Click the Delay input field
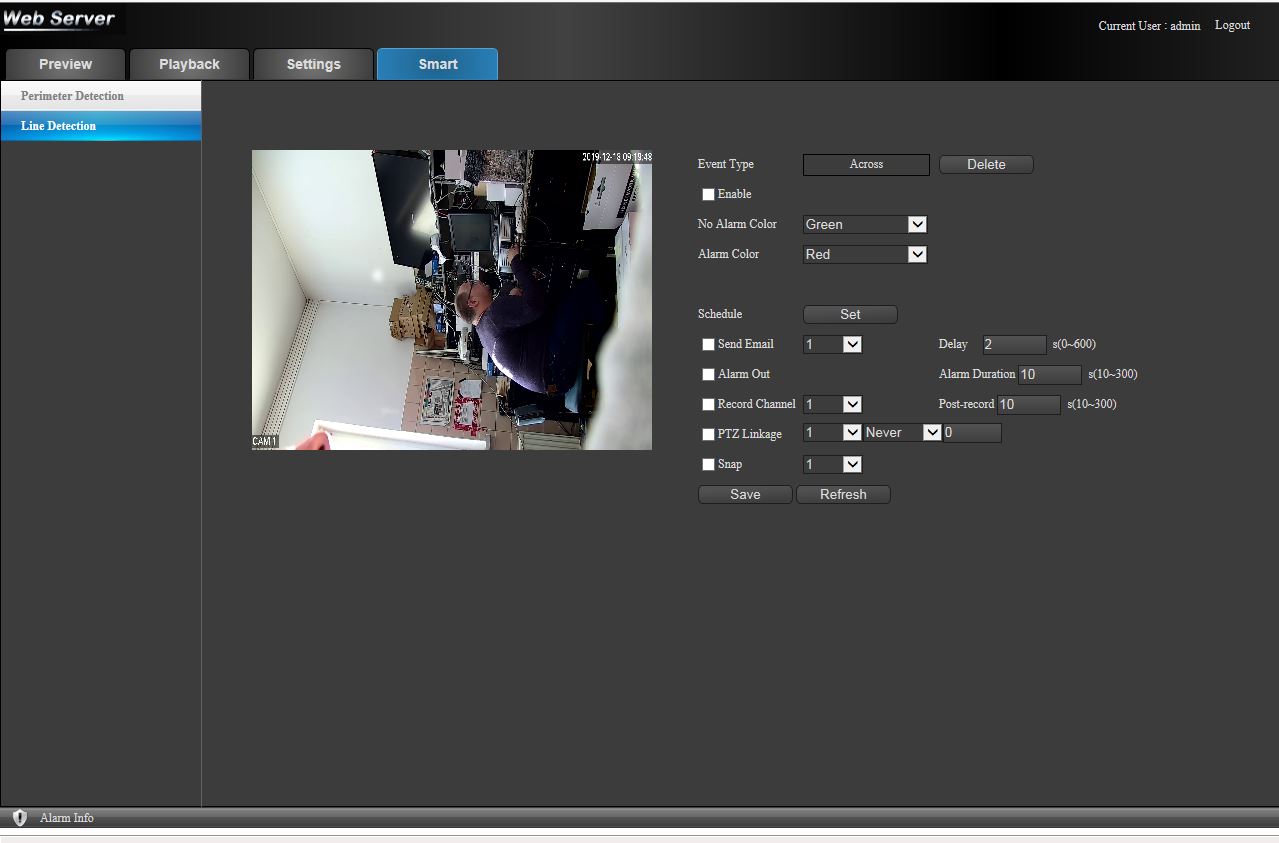Viewport: 1279px width, 843px height. click(1014, 345)
